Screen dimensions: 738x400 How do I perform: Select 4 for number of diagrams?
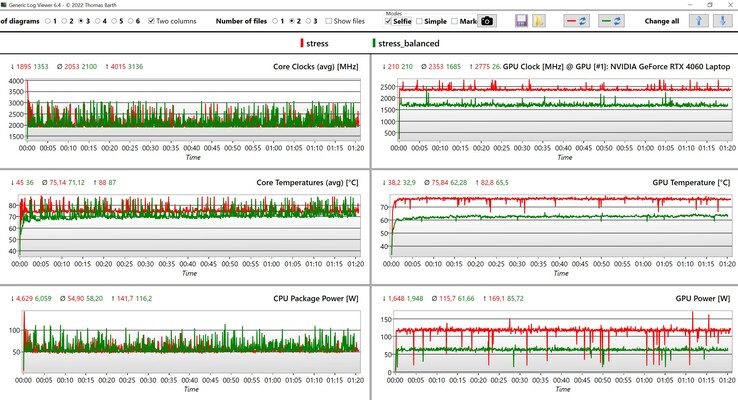(97, 21)
